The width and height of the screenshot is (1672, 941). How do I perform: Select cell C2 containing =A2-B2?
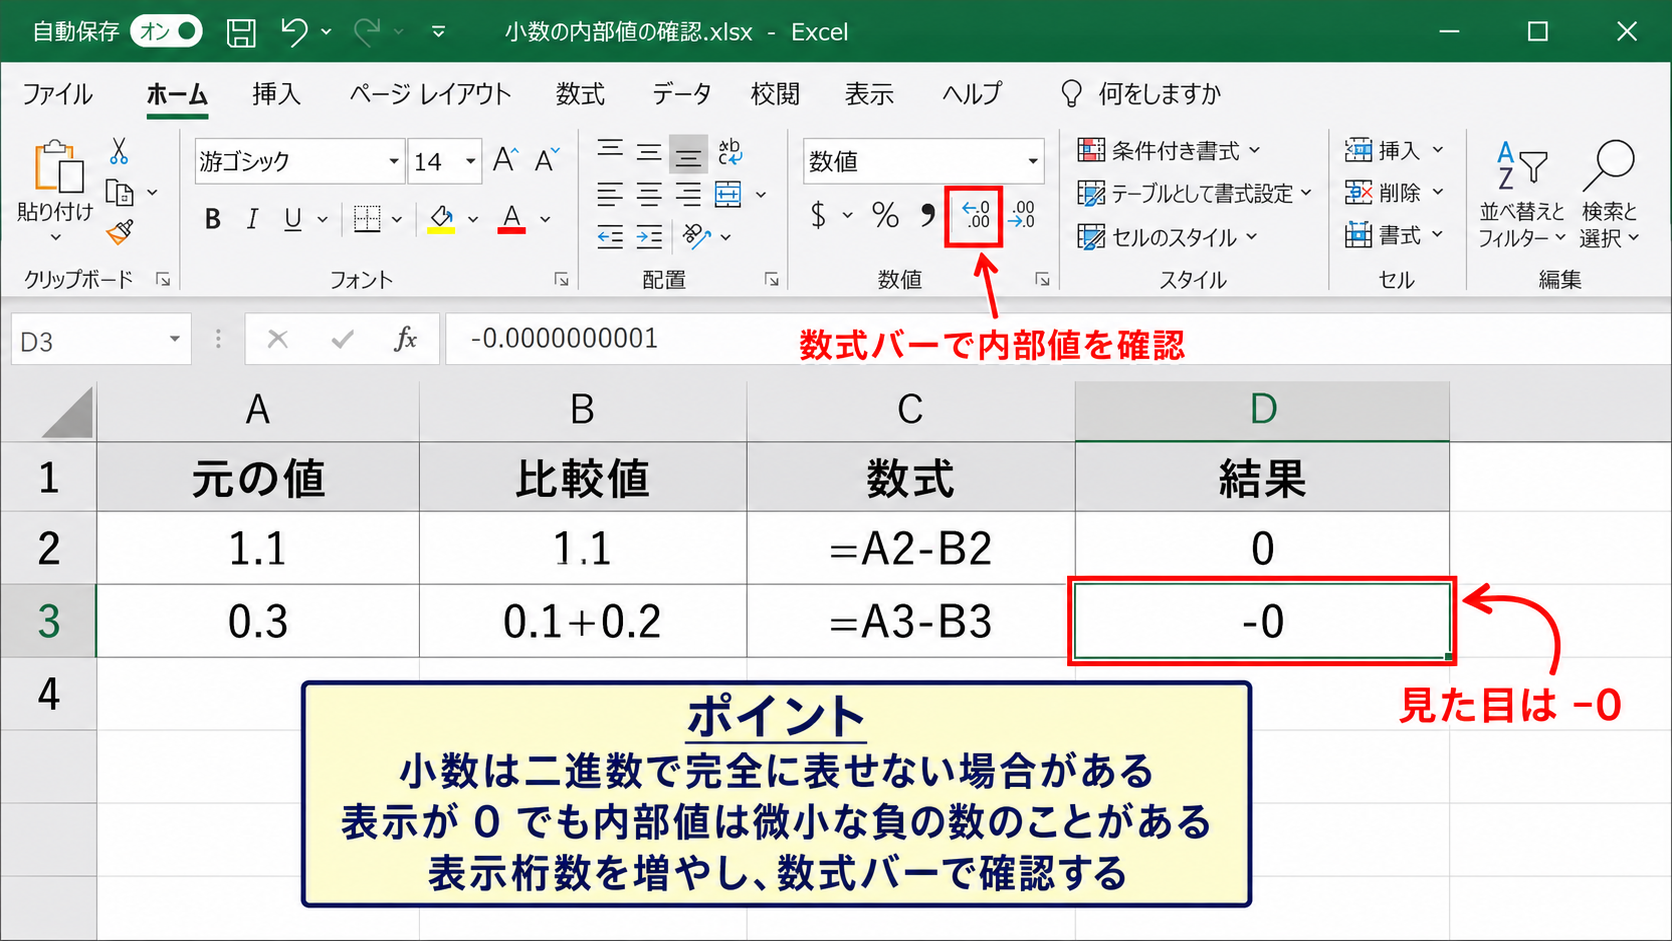point(911,548)
